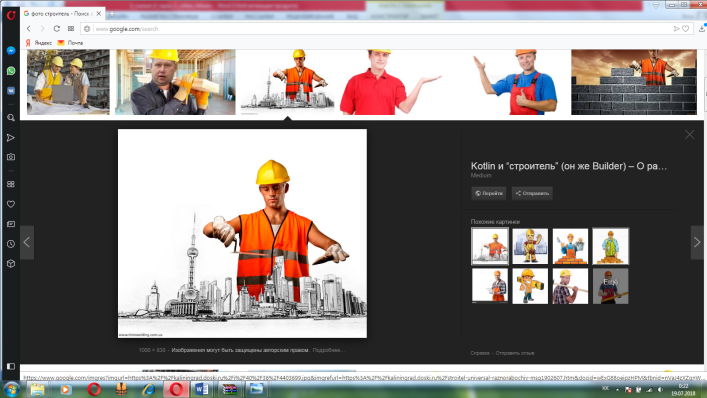Screen dimensions: 707x398
Task: Open the Почта bookmark
Action: 70,43
